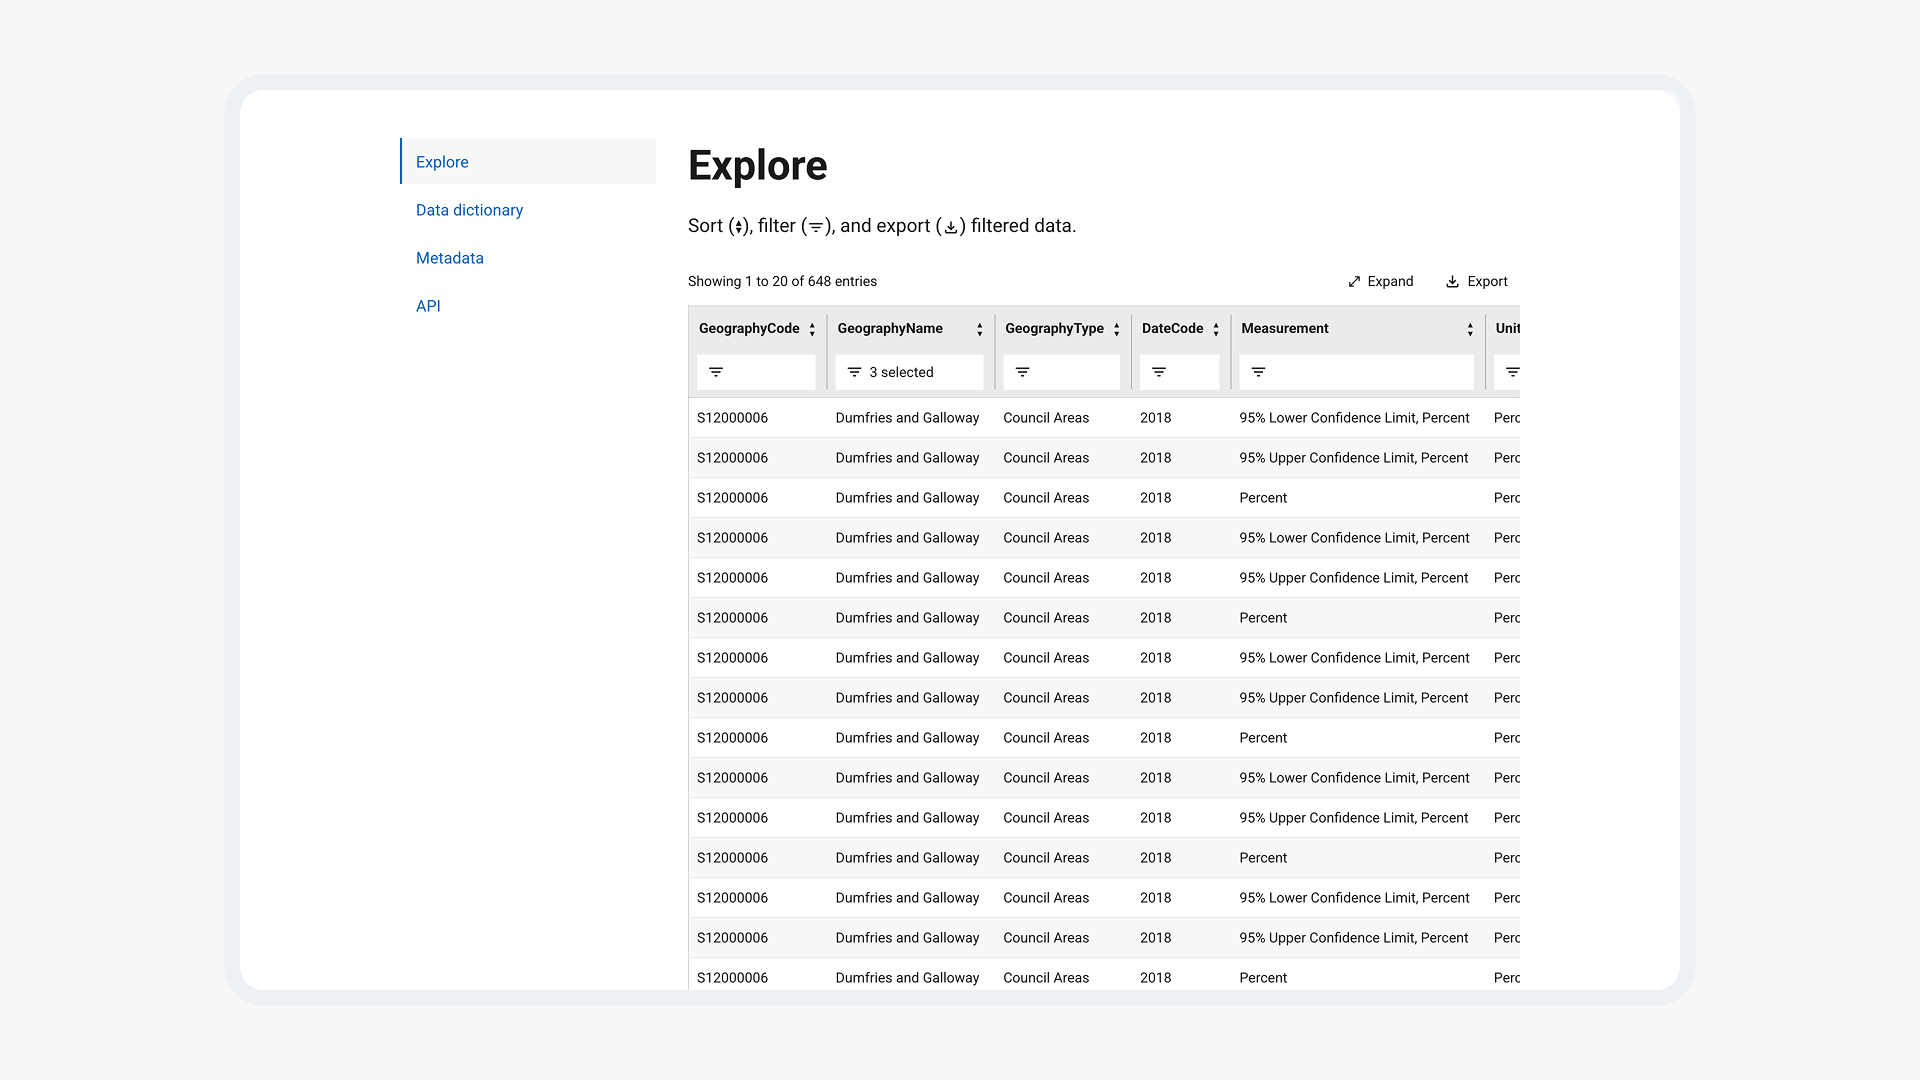Open the Data dictionary page

469,210
